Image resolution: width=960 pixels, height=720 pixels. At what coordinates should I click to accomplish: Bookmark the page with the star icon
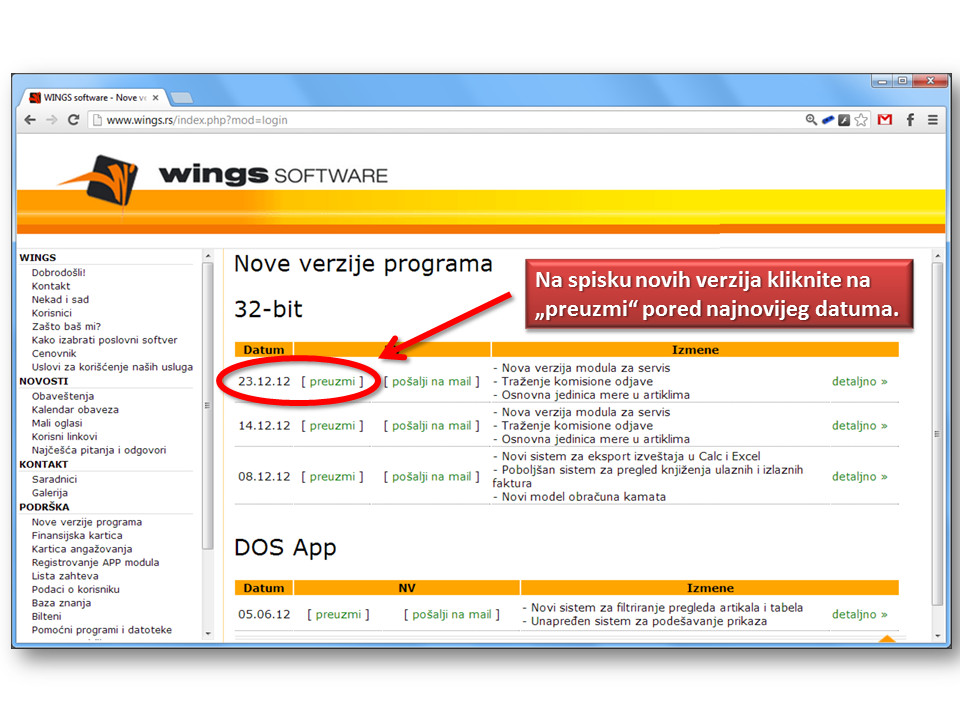tap(861, 120)
